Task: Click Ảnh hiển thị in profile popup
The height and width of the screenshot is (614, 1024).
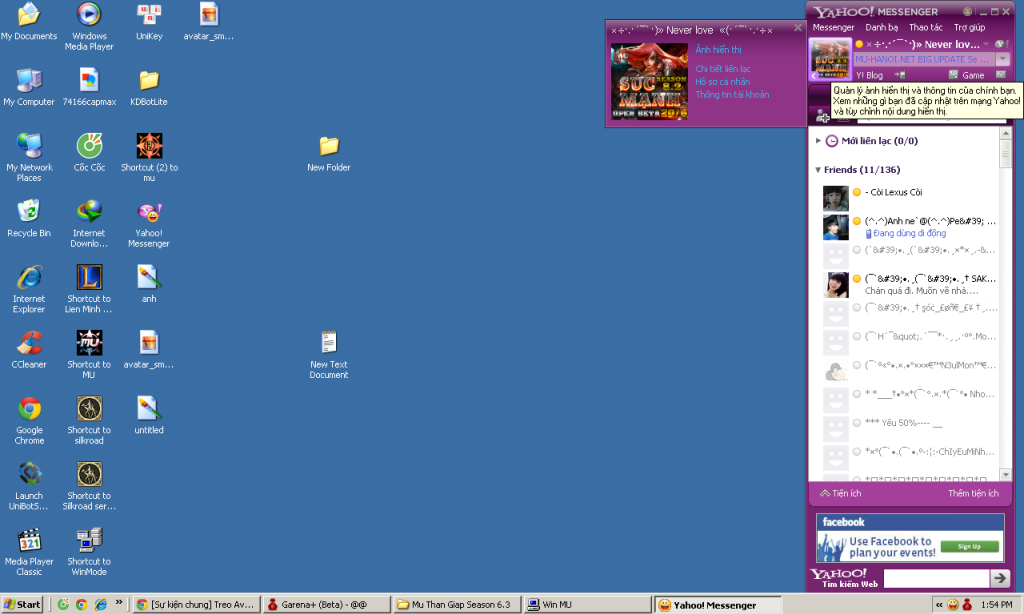Action: coord(718,50)
